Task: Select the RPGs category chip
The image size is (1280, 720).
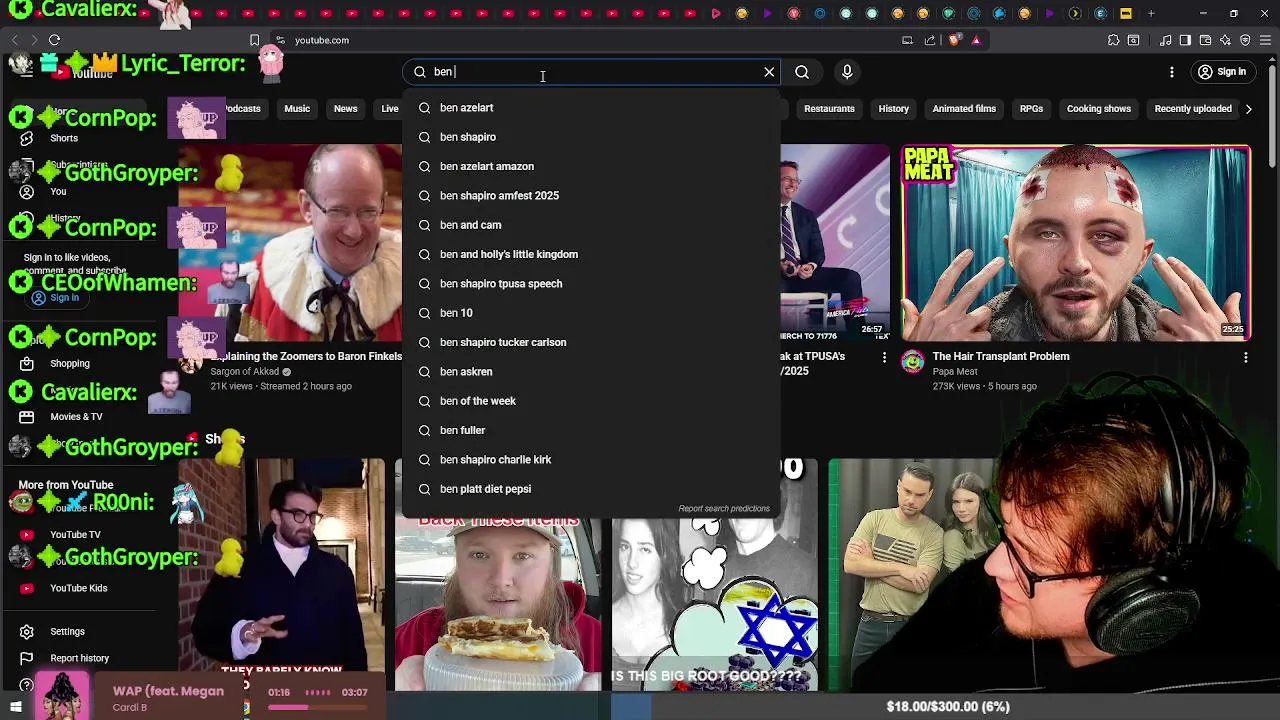Action: pos(1031,109)
